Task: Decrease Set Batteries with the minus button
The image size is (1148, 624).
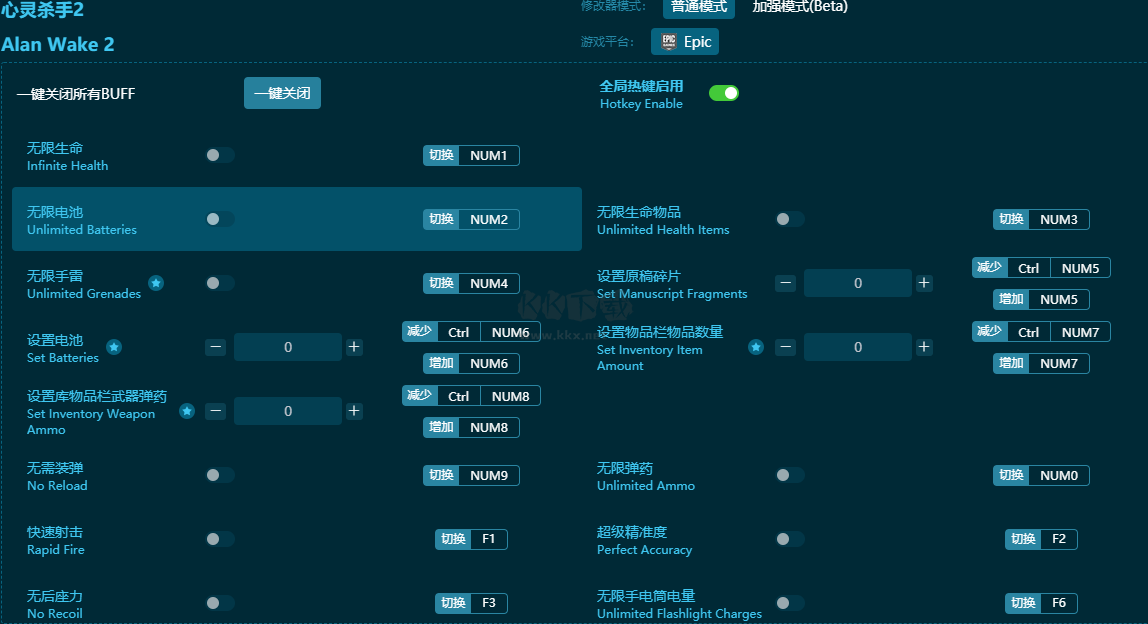Action: [215, 347]
